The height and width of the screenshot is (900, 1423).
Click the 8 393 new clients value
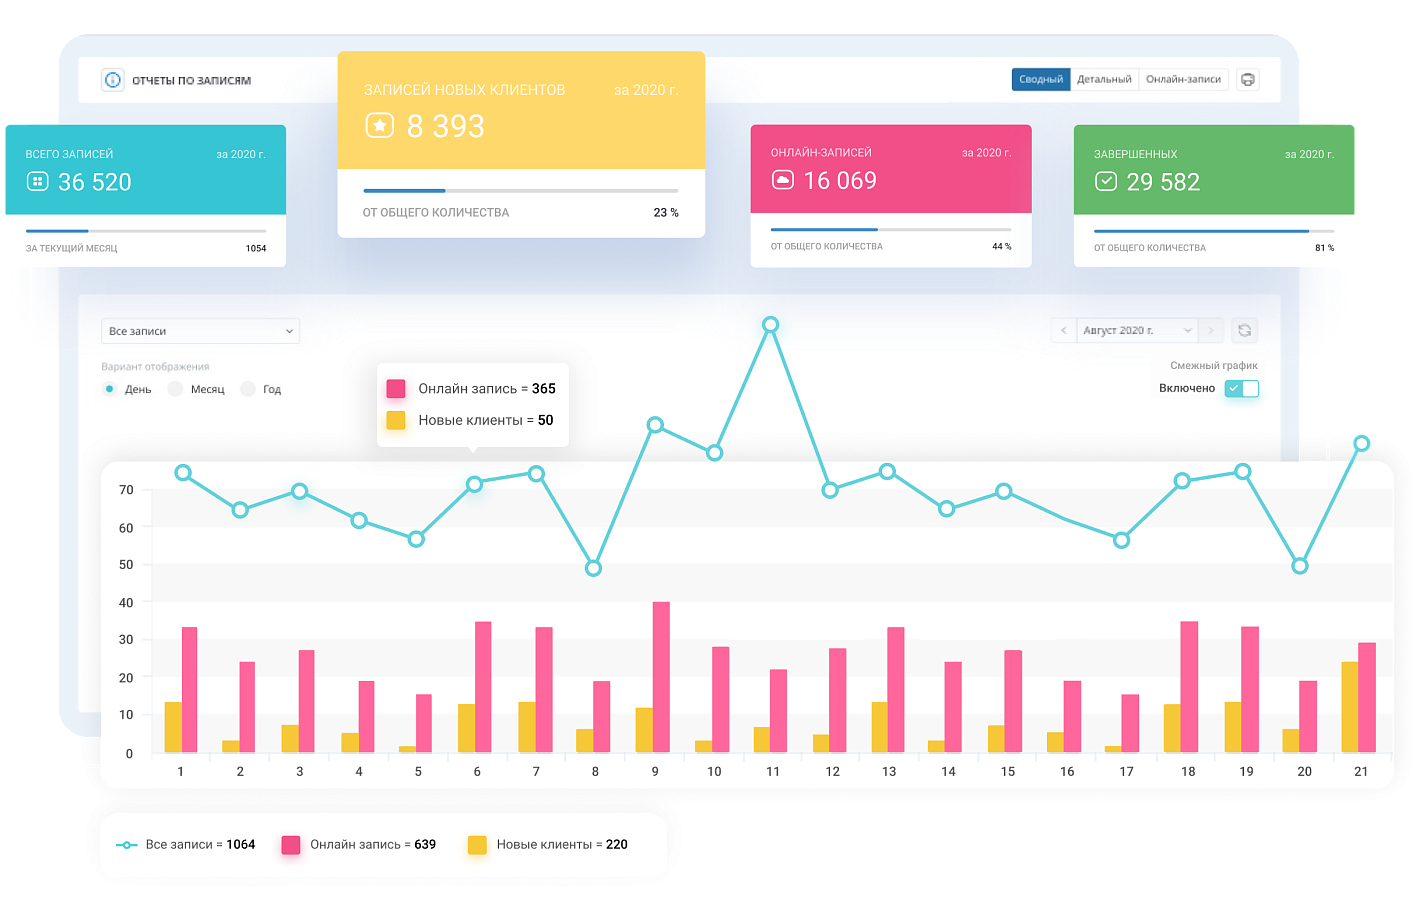coord(446,126)
